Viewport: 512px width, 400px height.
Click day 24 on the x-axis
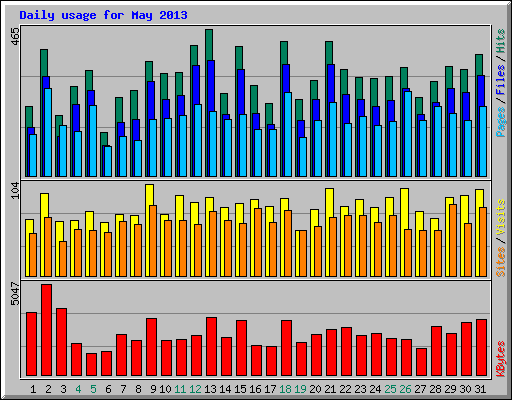375,389
